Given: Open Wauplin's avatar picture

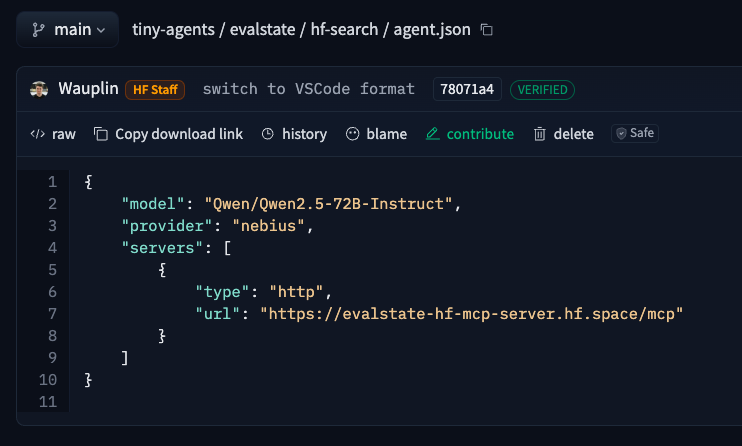Looking at the screenshot, I should tap(39, 89).
